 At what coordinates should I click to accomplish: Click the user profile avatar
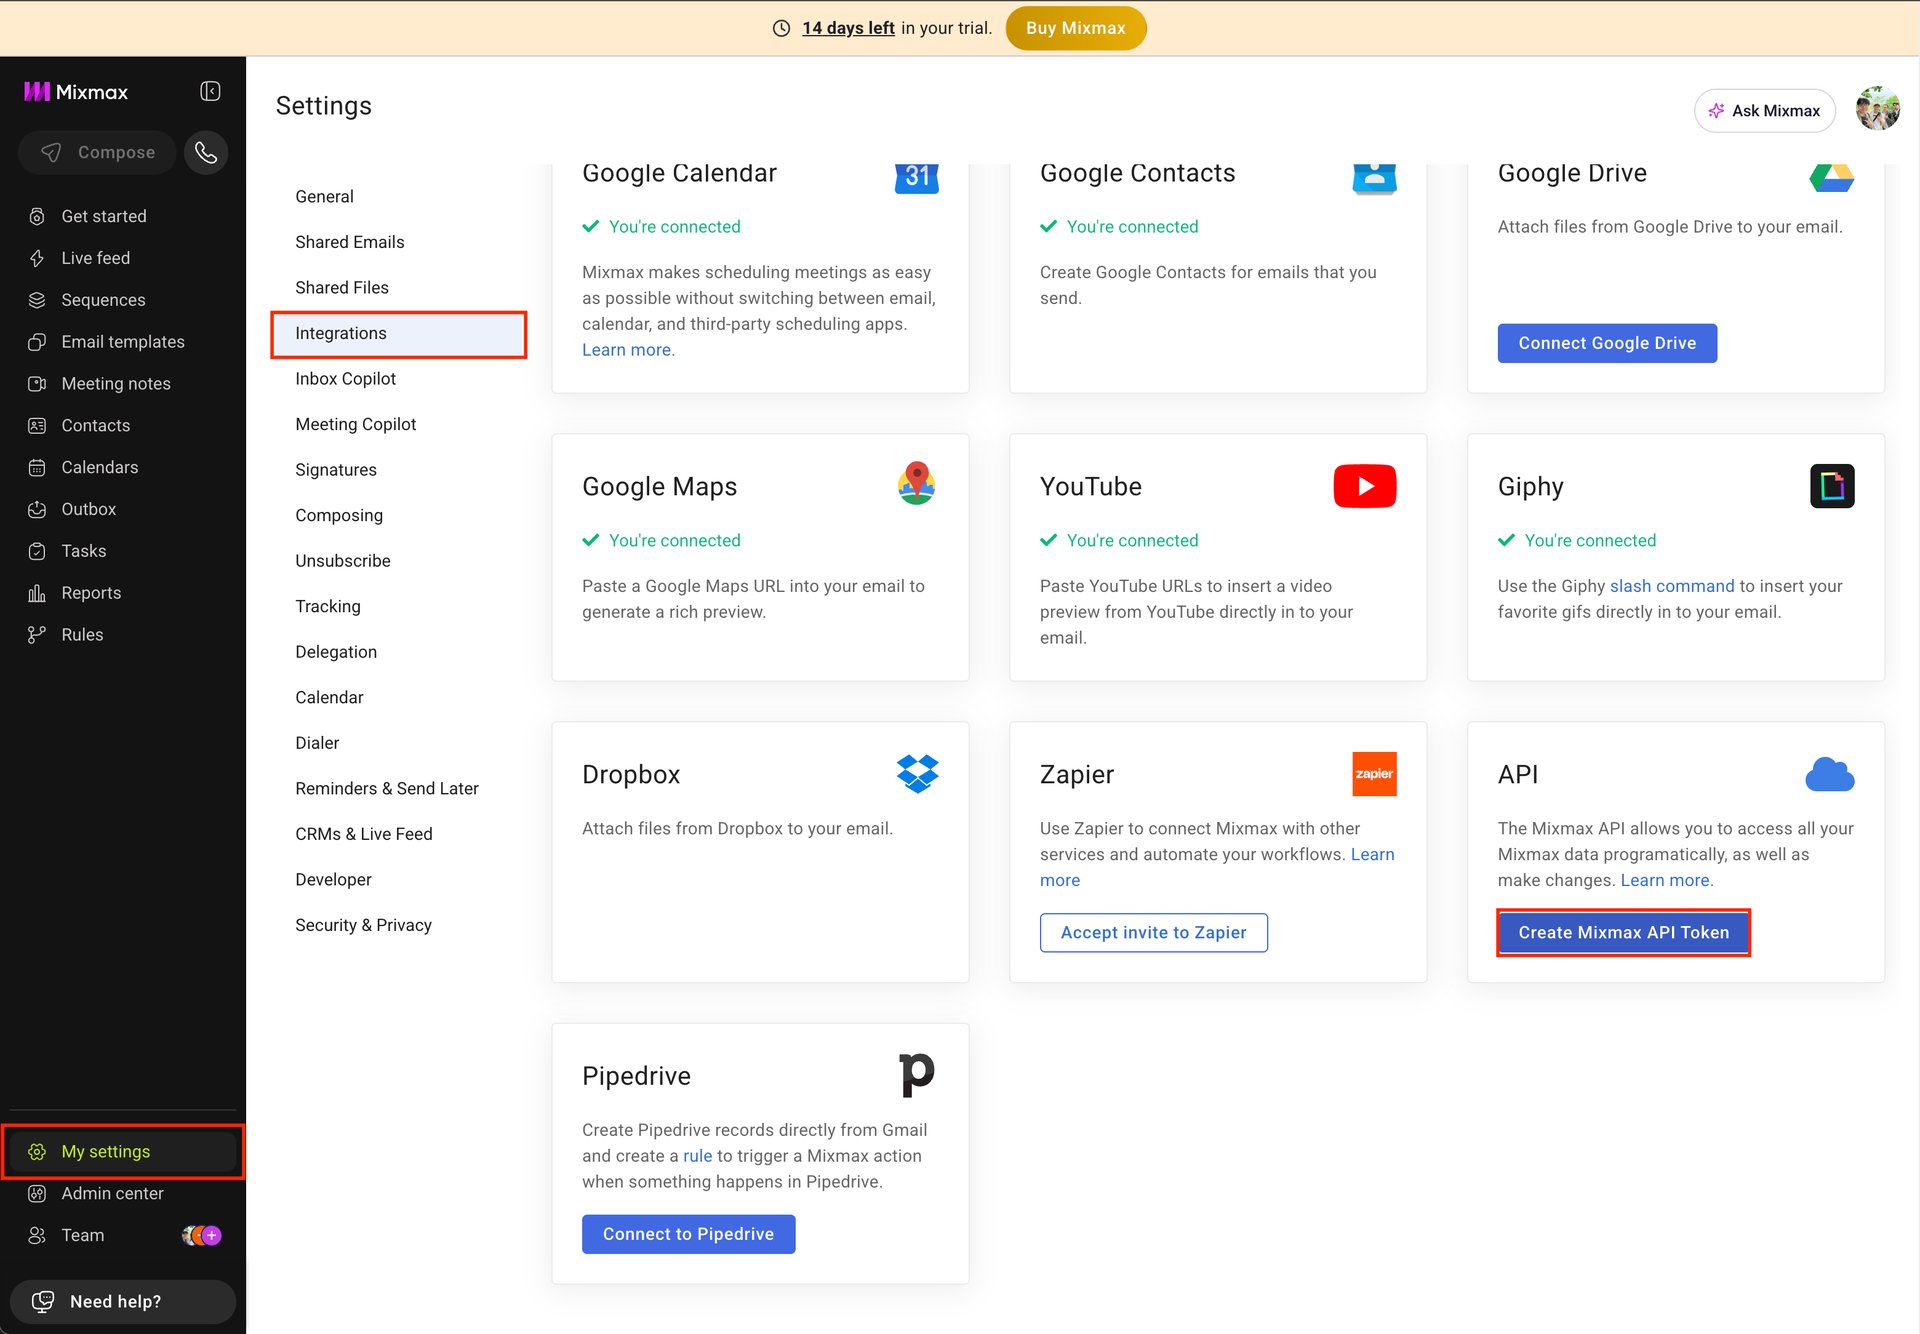point(1877,109)
